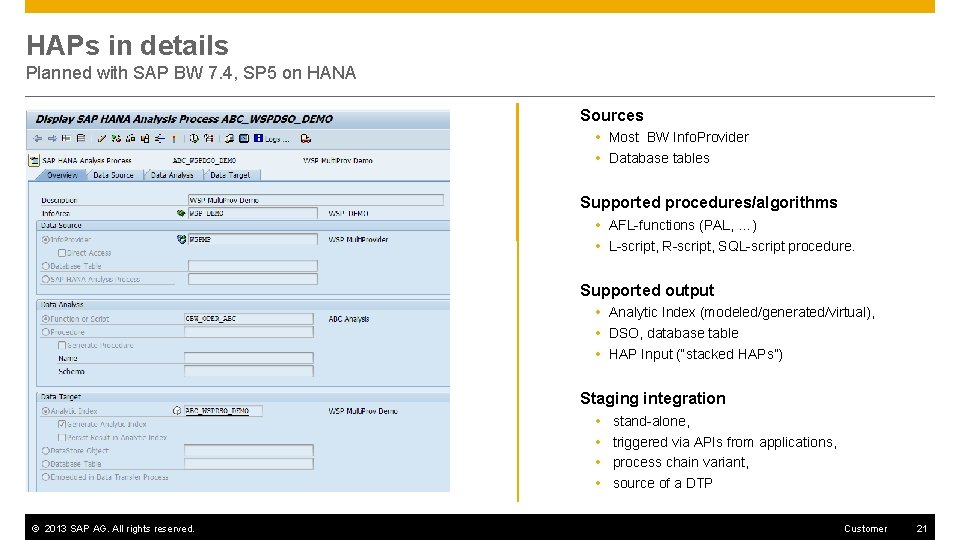Select the DataStore Object radio button
The image size is (960, 540).
[x=45, y=451]
